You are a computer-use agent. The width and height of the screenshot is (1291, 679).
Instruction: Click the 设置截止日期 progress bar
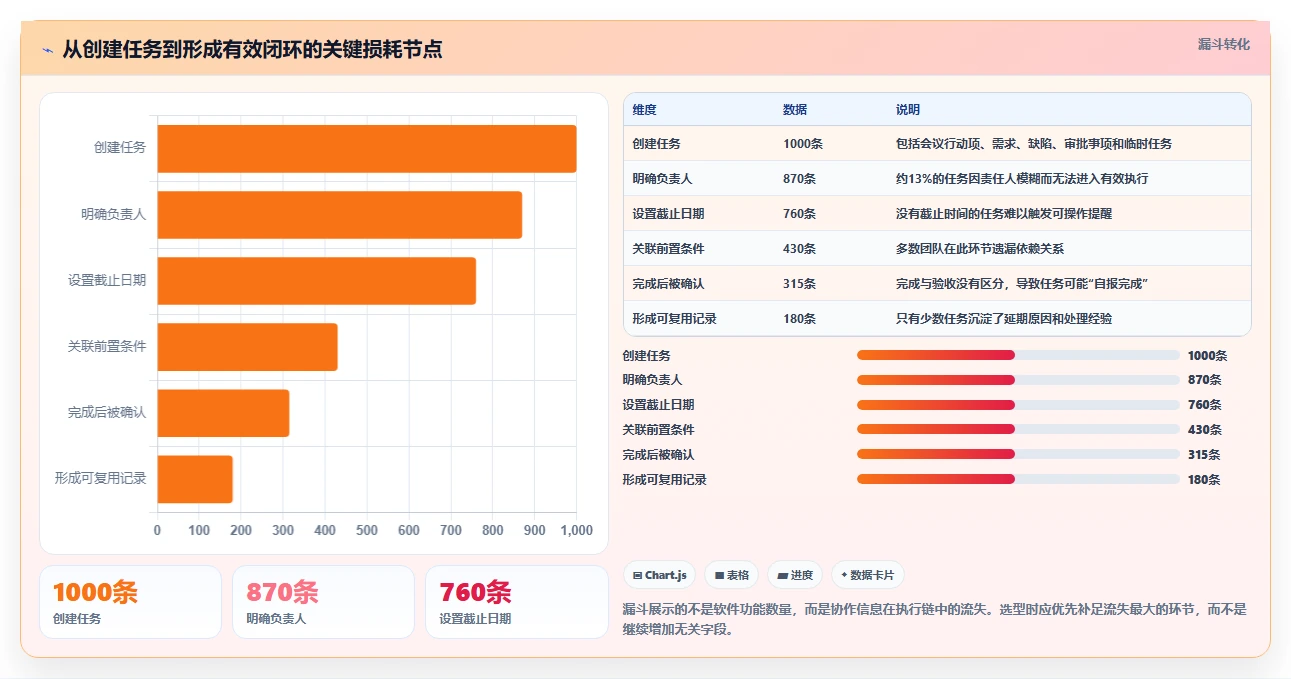pyautogui.click(x=1018, y=405)
